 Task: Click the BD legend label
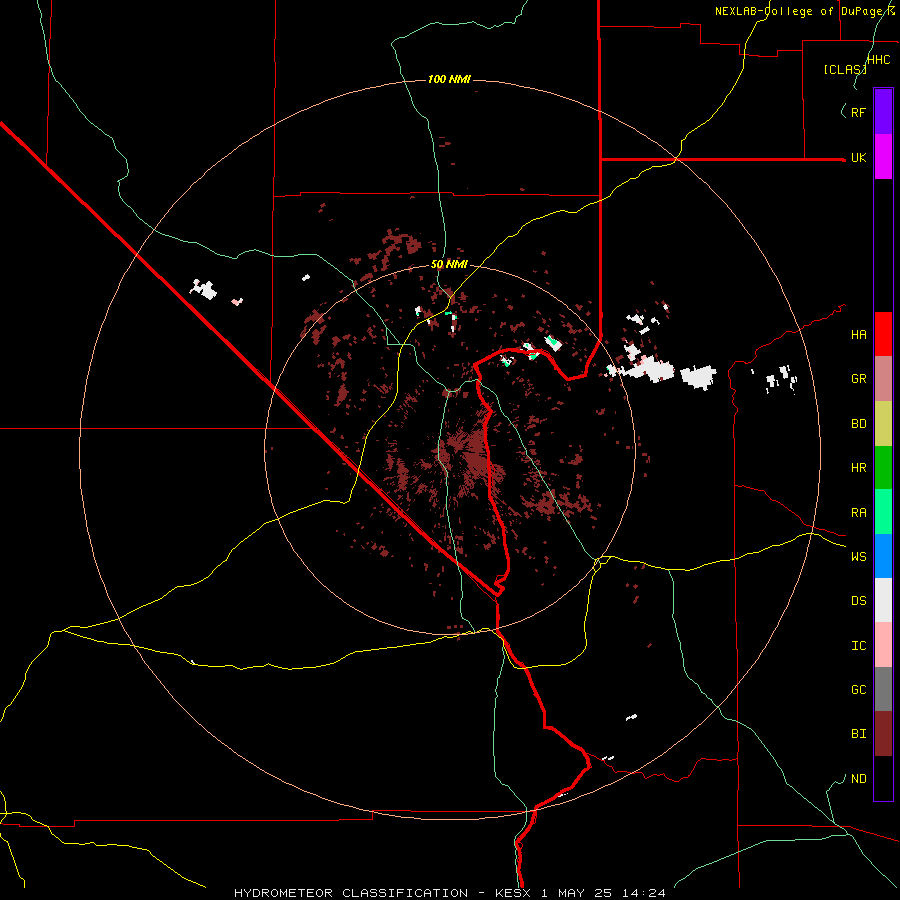click(x=858, y=424)
